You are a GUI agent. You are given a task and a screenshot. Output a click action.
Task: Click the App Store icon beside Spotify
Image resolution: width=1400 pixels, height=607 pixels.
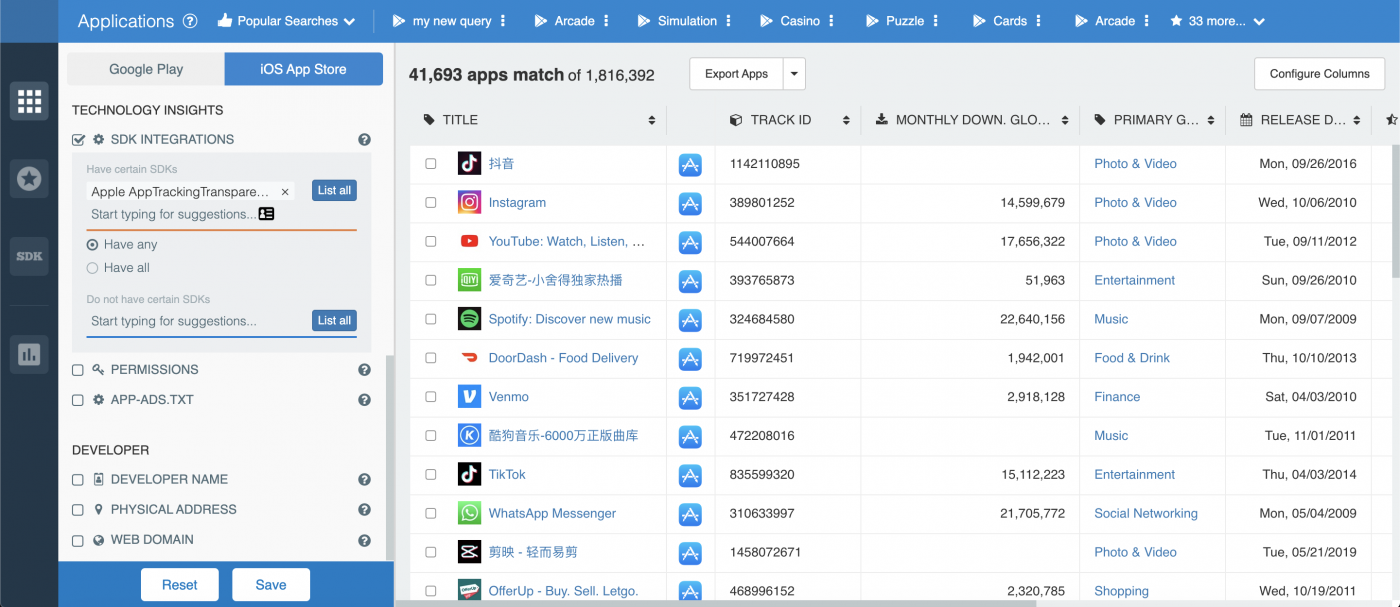click(x=690, y=319)
